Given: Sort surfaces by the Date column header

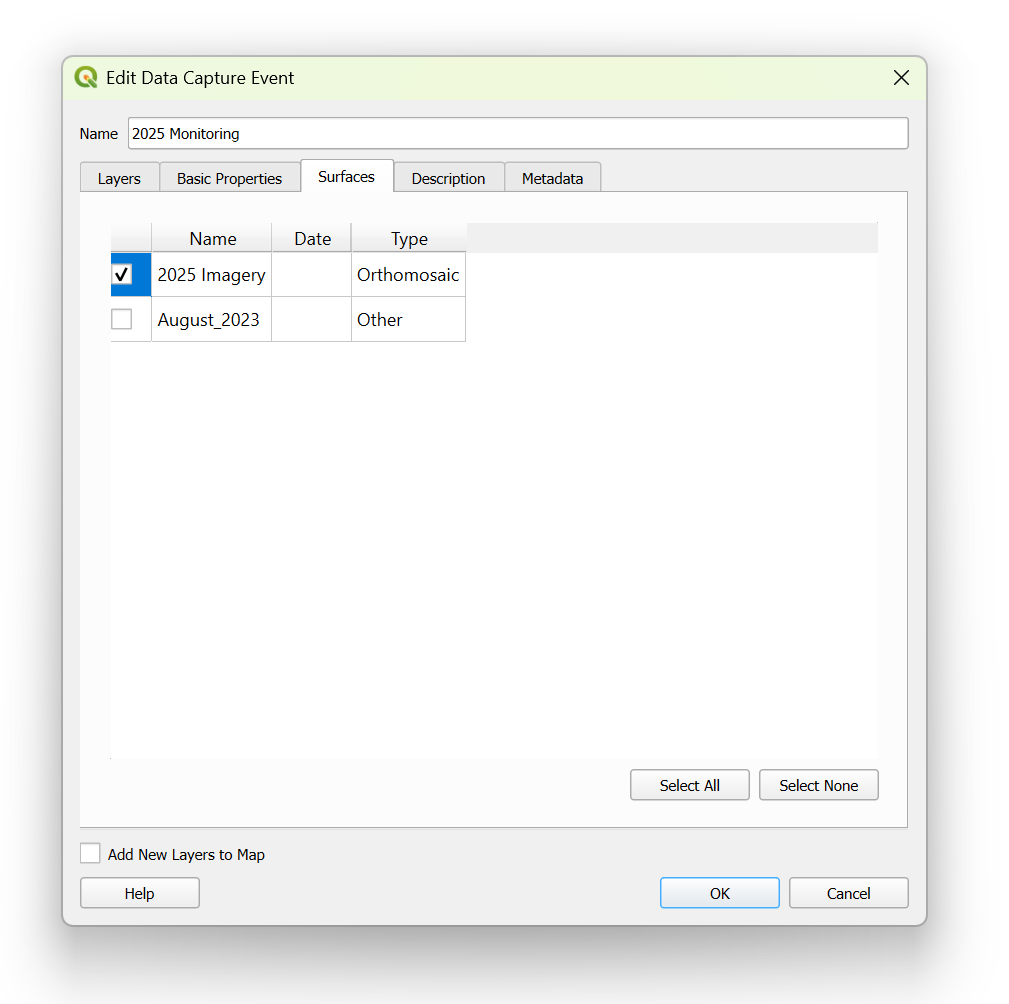Looking at the screenshot, I should click(312, 238).
